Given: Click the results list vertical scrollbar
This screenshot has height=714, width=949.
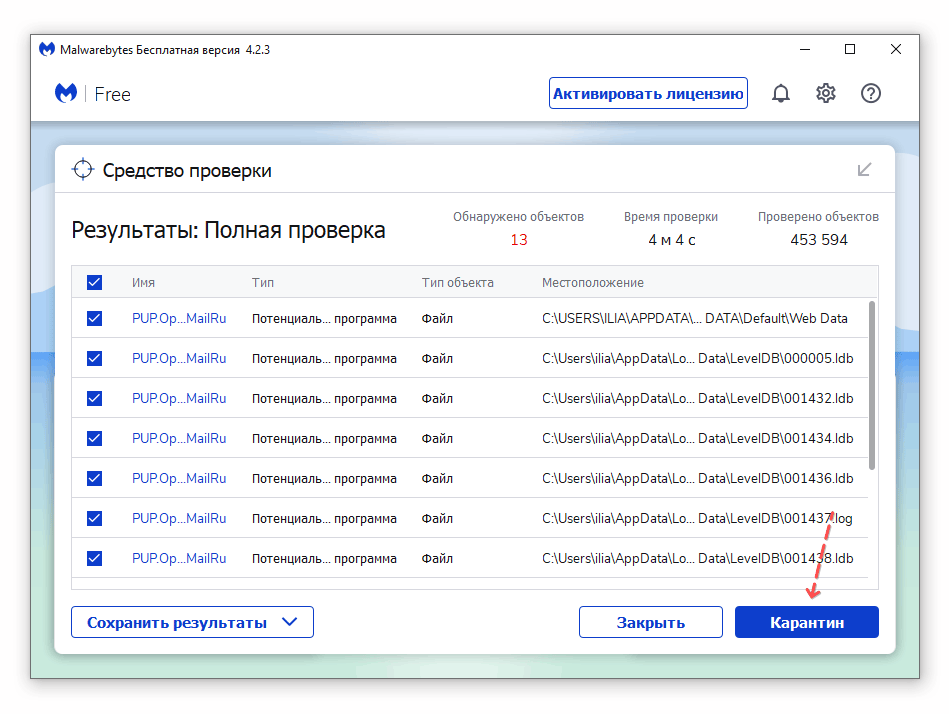Looking at the screenshot, I should click(872, 385).
